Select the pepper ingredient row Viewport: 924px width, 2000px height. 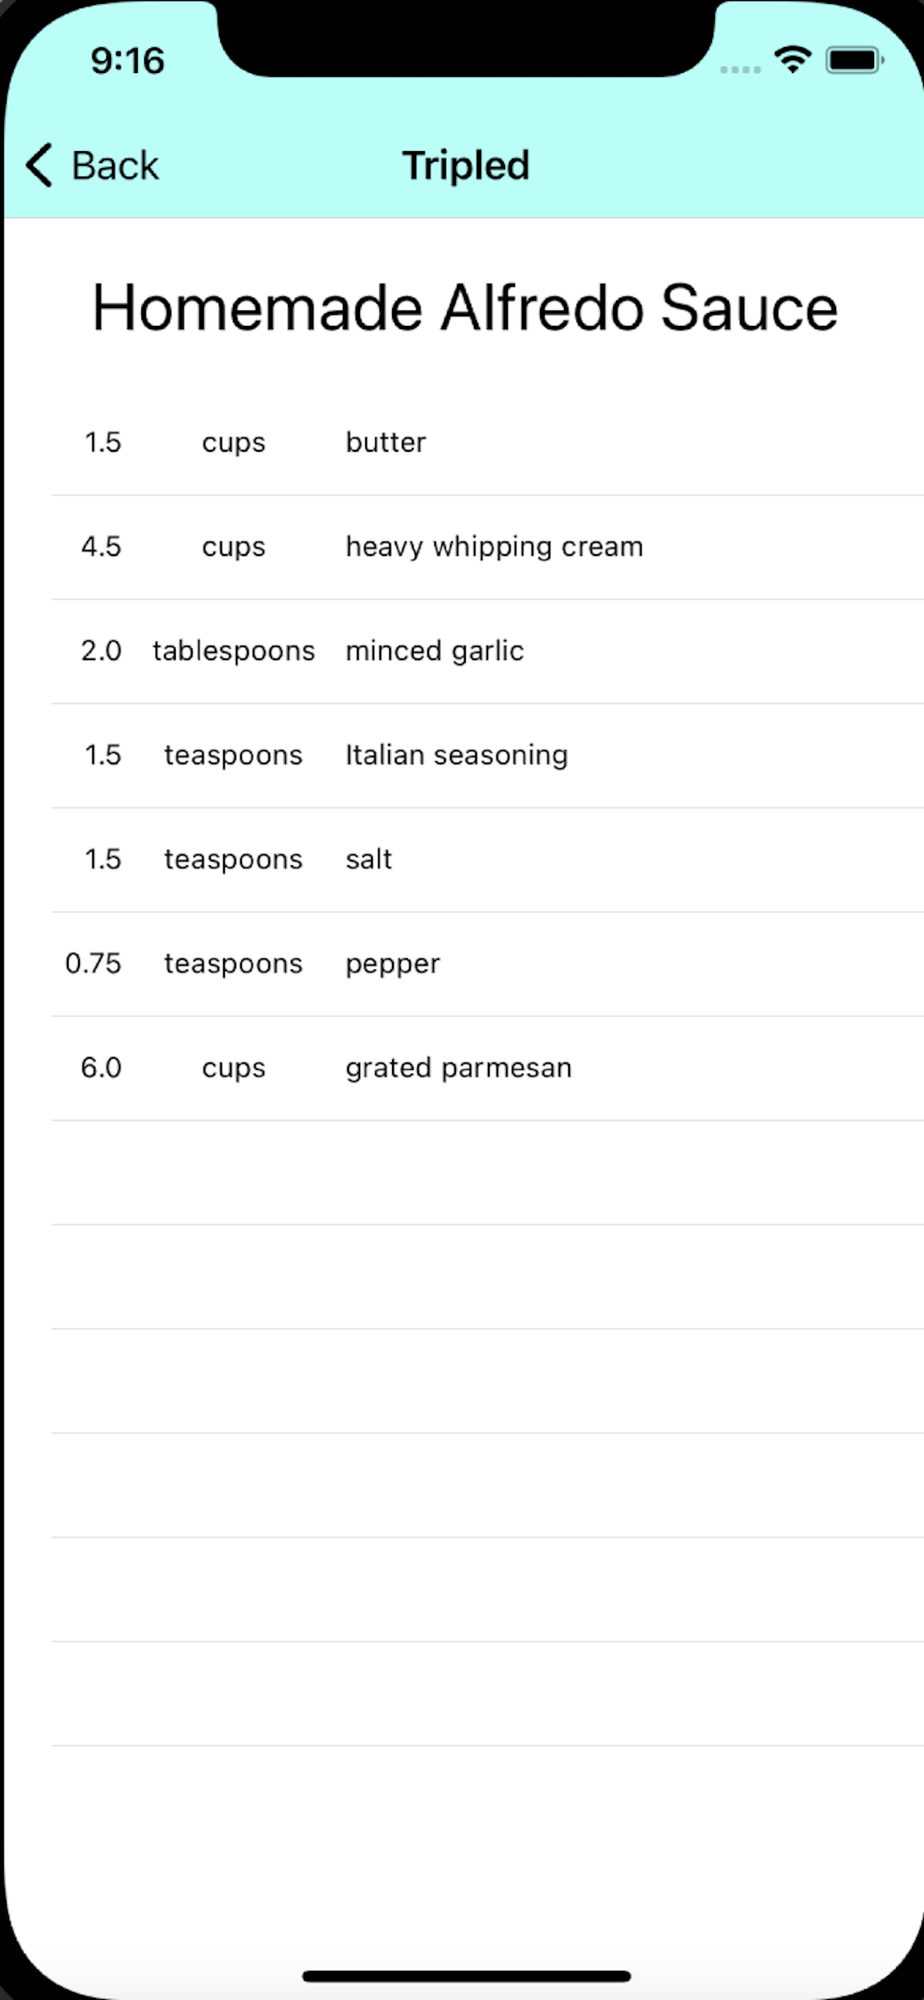(x=487, y=964)
